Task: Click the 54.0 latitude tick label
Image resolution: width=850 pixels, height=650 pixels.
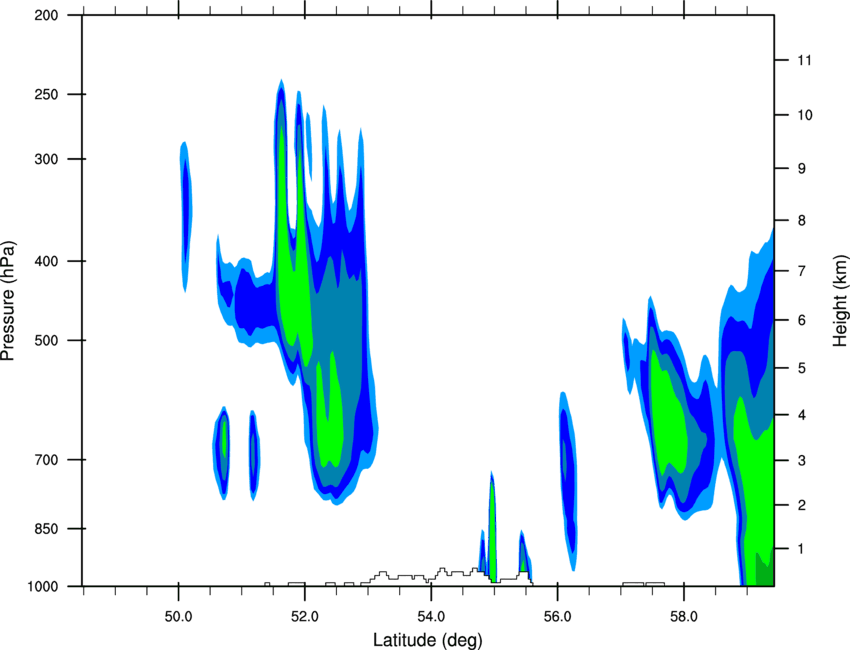Action: point(431,617)
